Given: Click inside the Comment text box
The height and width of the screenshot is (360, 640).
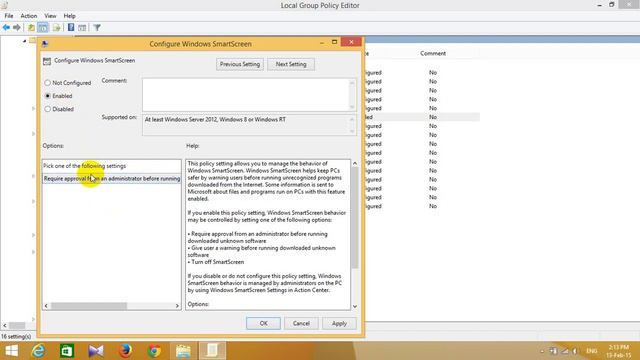Looking at the screenshot, I should coord(246,95).
